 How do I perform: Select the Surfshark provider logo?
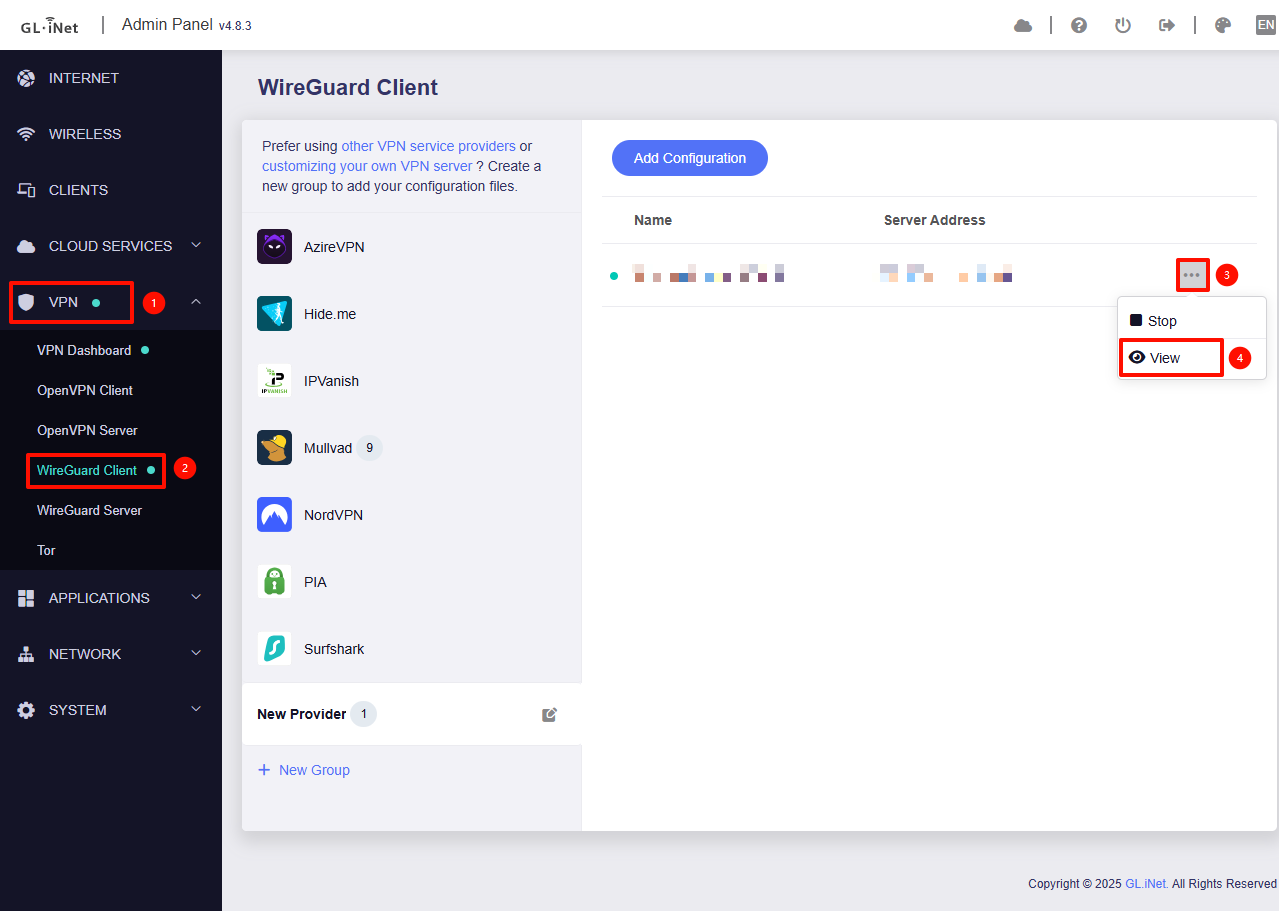coord(274,649)
